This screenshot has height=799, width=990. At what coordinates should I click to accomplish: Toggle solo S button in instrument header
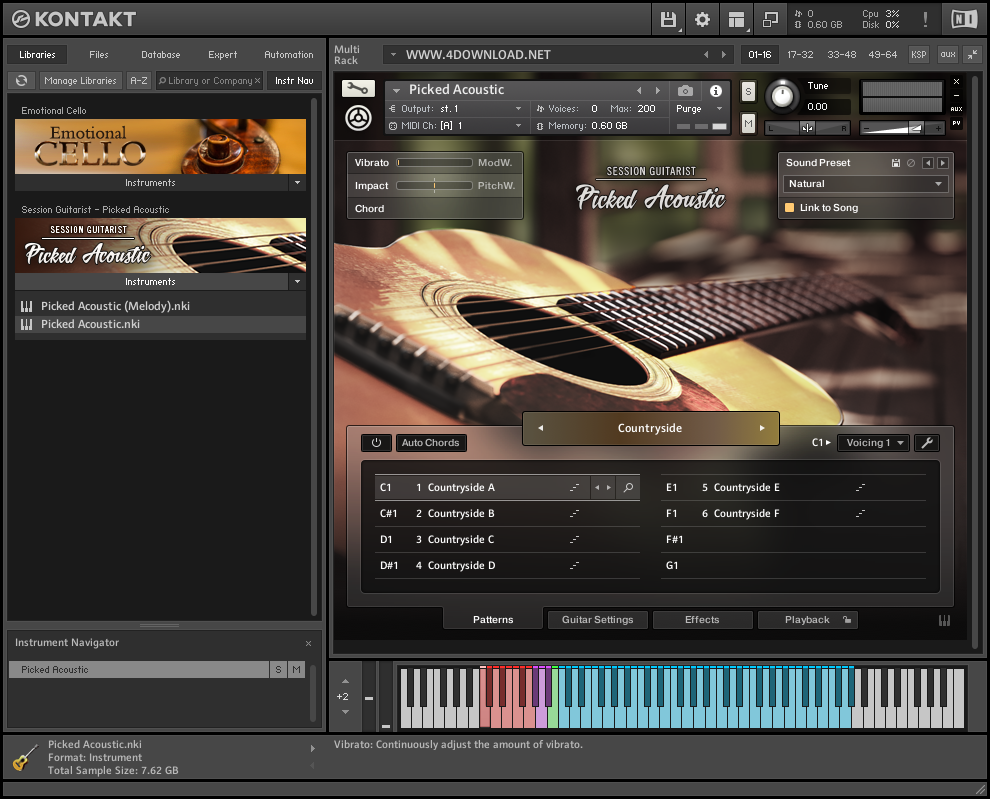pyautogui.click(x=748, y=92)
